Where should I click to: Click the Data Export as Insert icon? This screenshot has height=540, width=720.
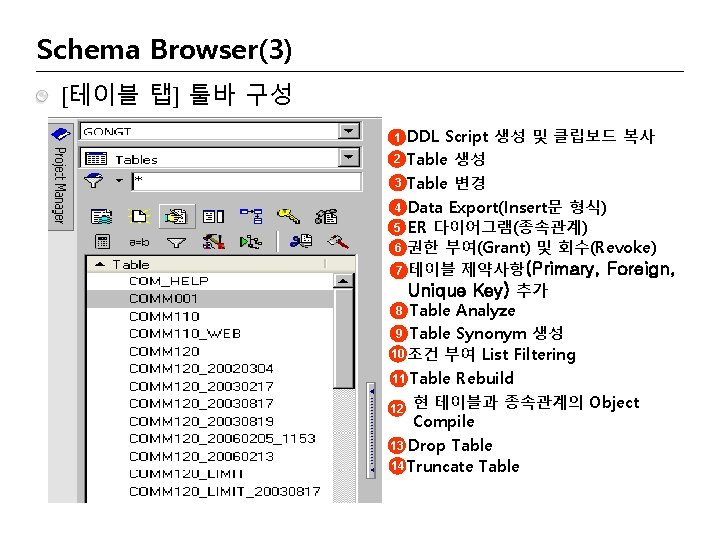214,216
